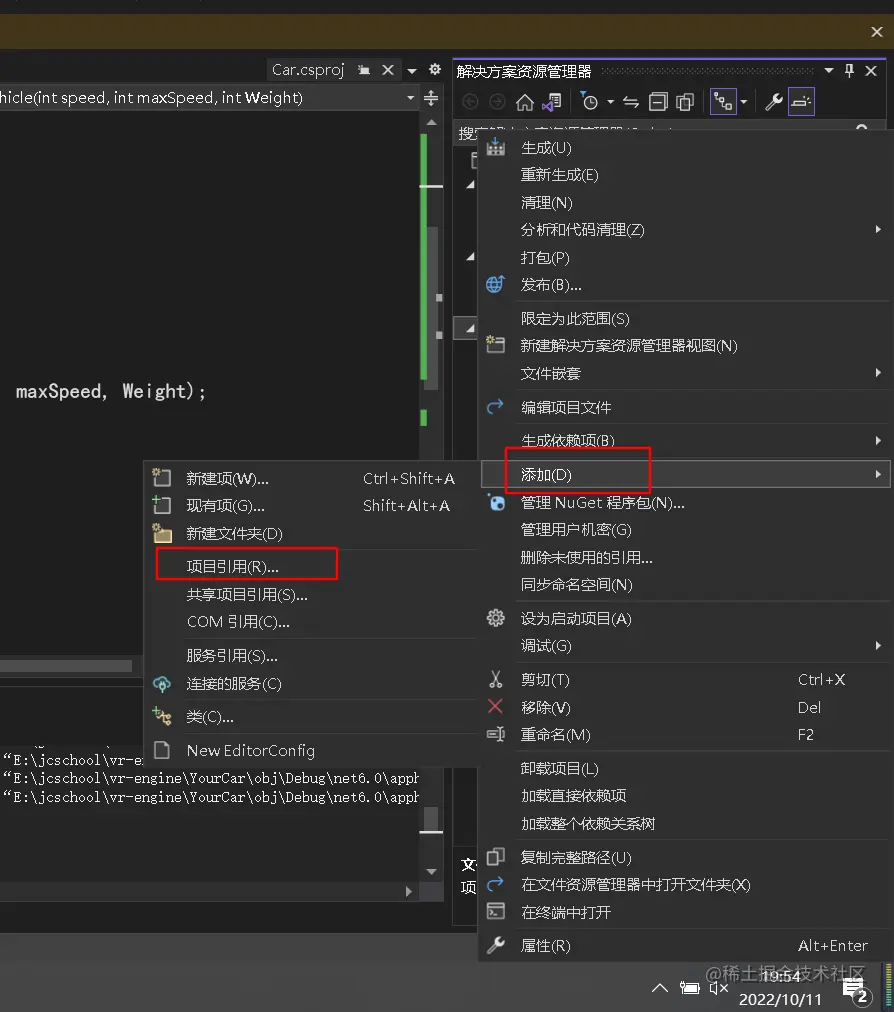Expand 生成依赖项(B) submenu
This screenshot has width=894, height=1012.
coord(686,441)
